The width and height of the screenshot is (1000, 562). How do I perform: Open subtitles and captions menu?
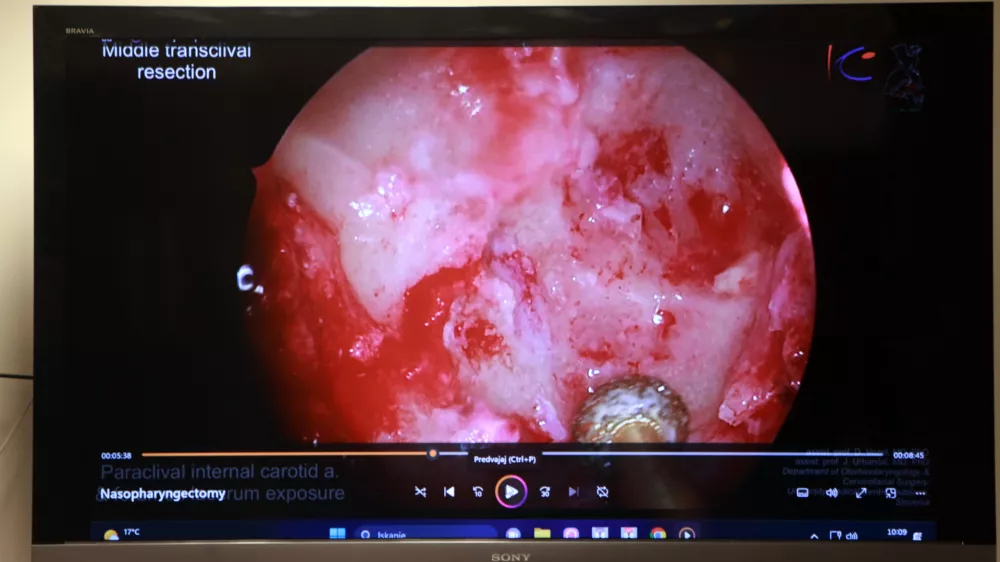tap(802, 493)
